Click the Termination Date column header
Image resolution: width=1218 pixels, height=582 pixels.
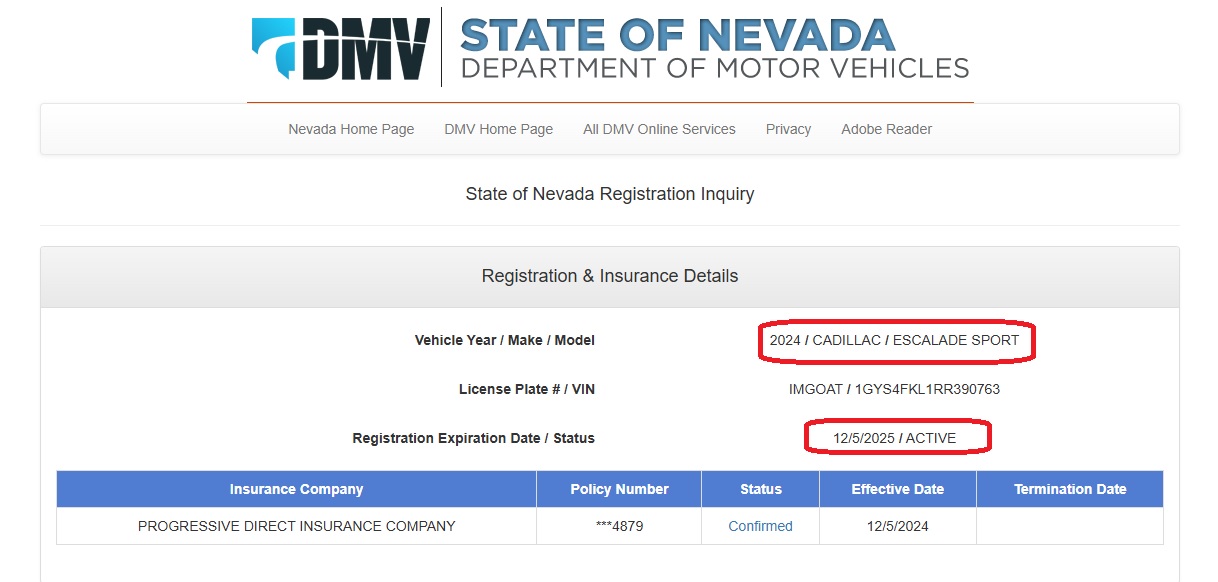(1070, 489)
